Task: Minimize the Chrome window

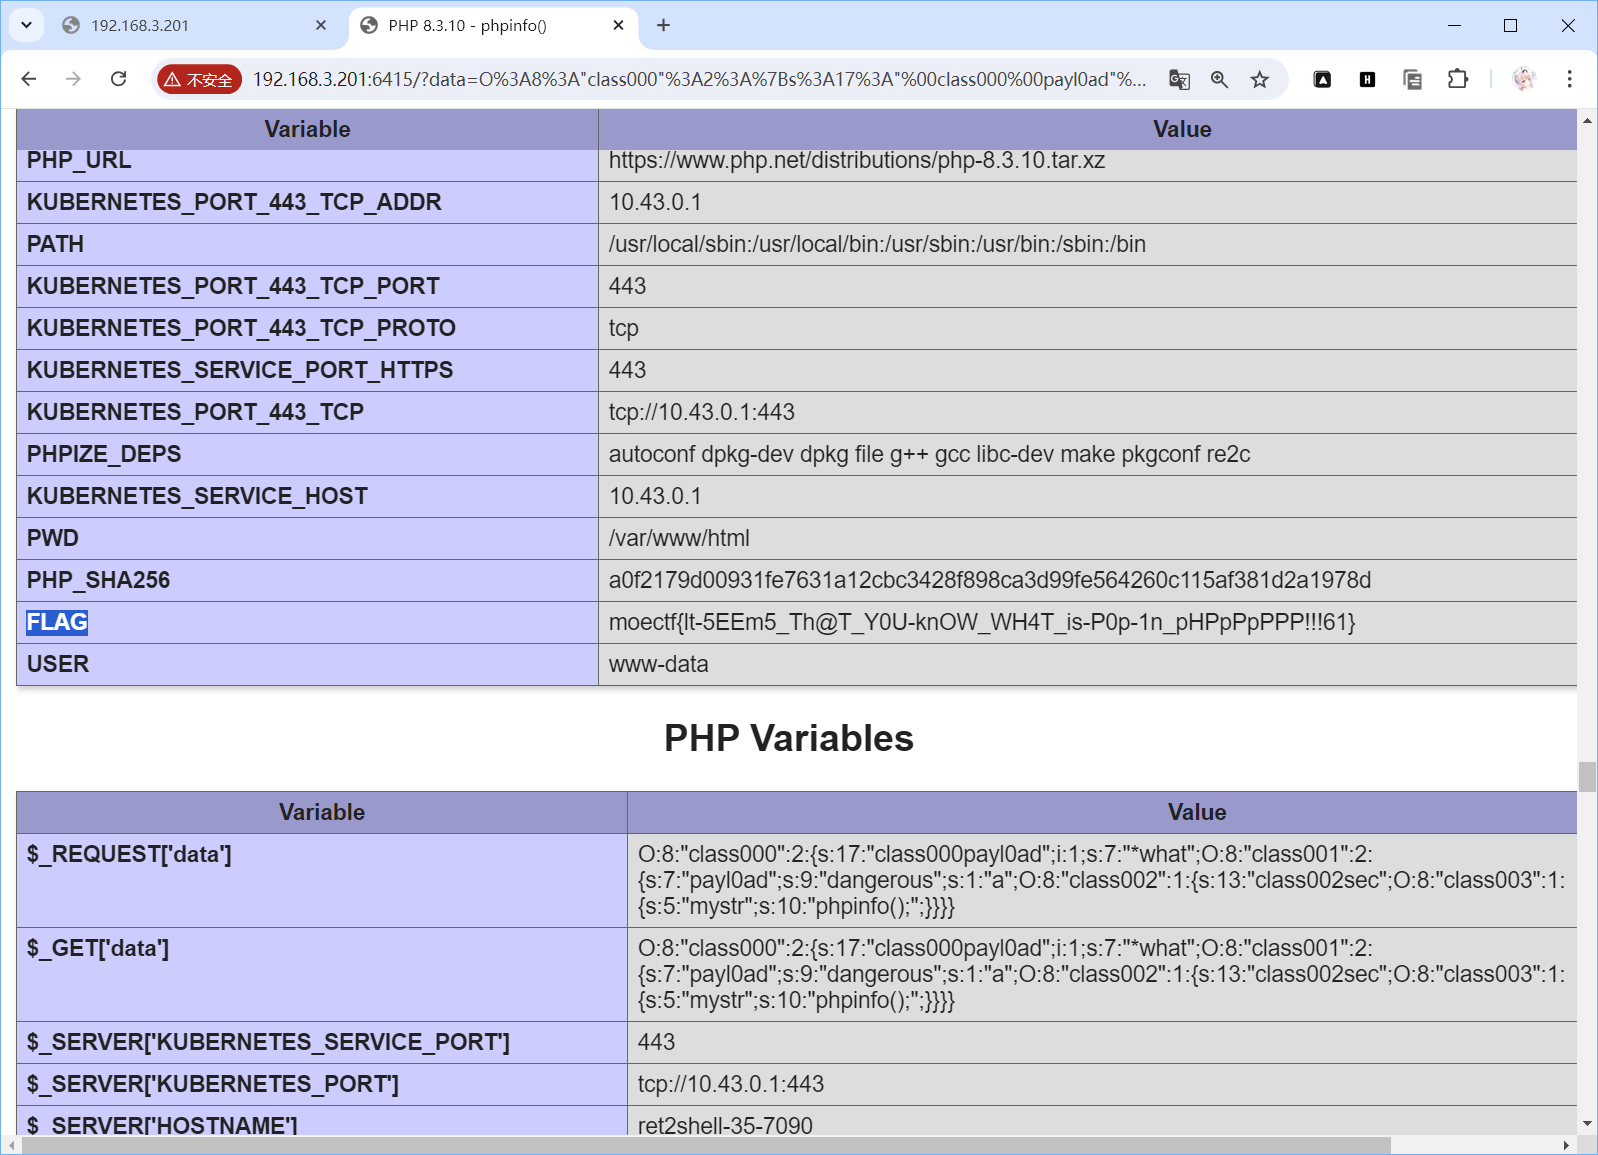Action: coord(1454,25)
